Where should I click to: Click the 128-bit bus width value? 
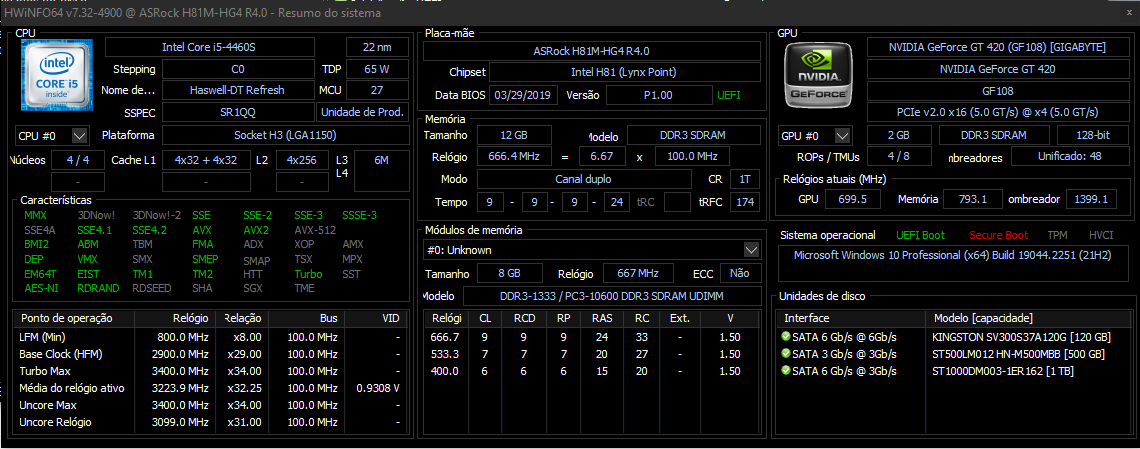(x=1091, y=135)
